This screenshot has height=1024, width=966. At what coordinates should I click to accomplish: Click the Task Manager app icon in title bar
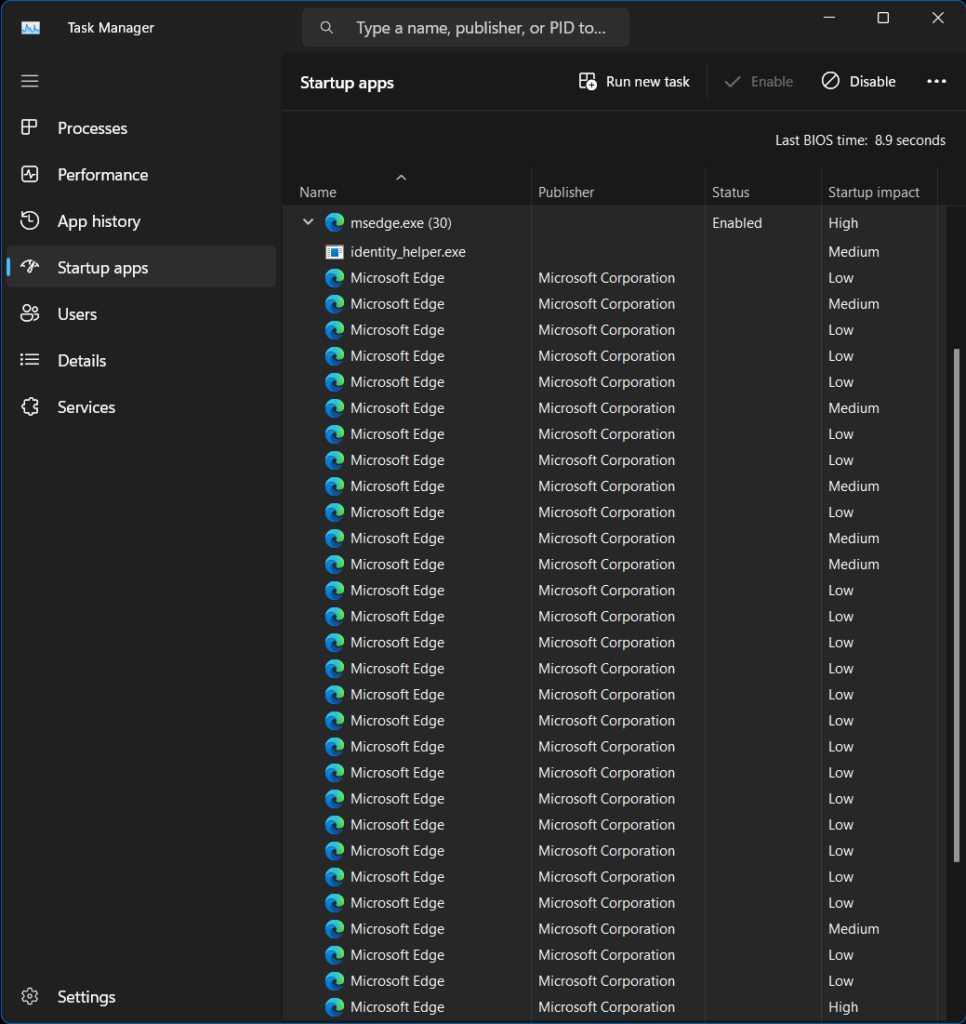coord(30,28)
